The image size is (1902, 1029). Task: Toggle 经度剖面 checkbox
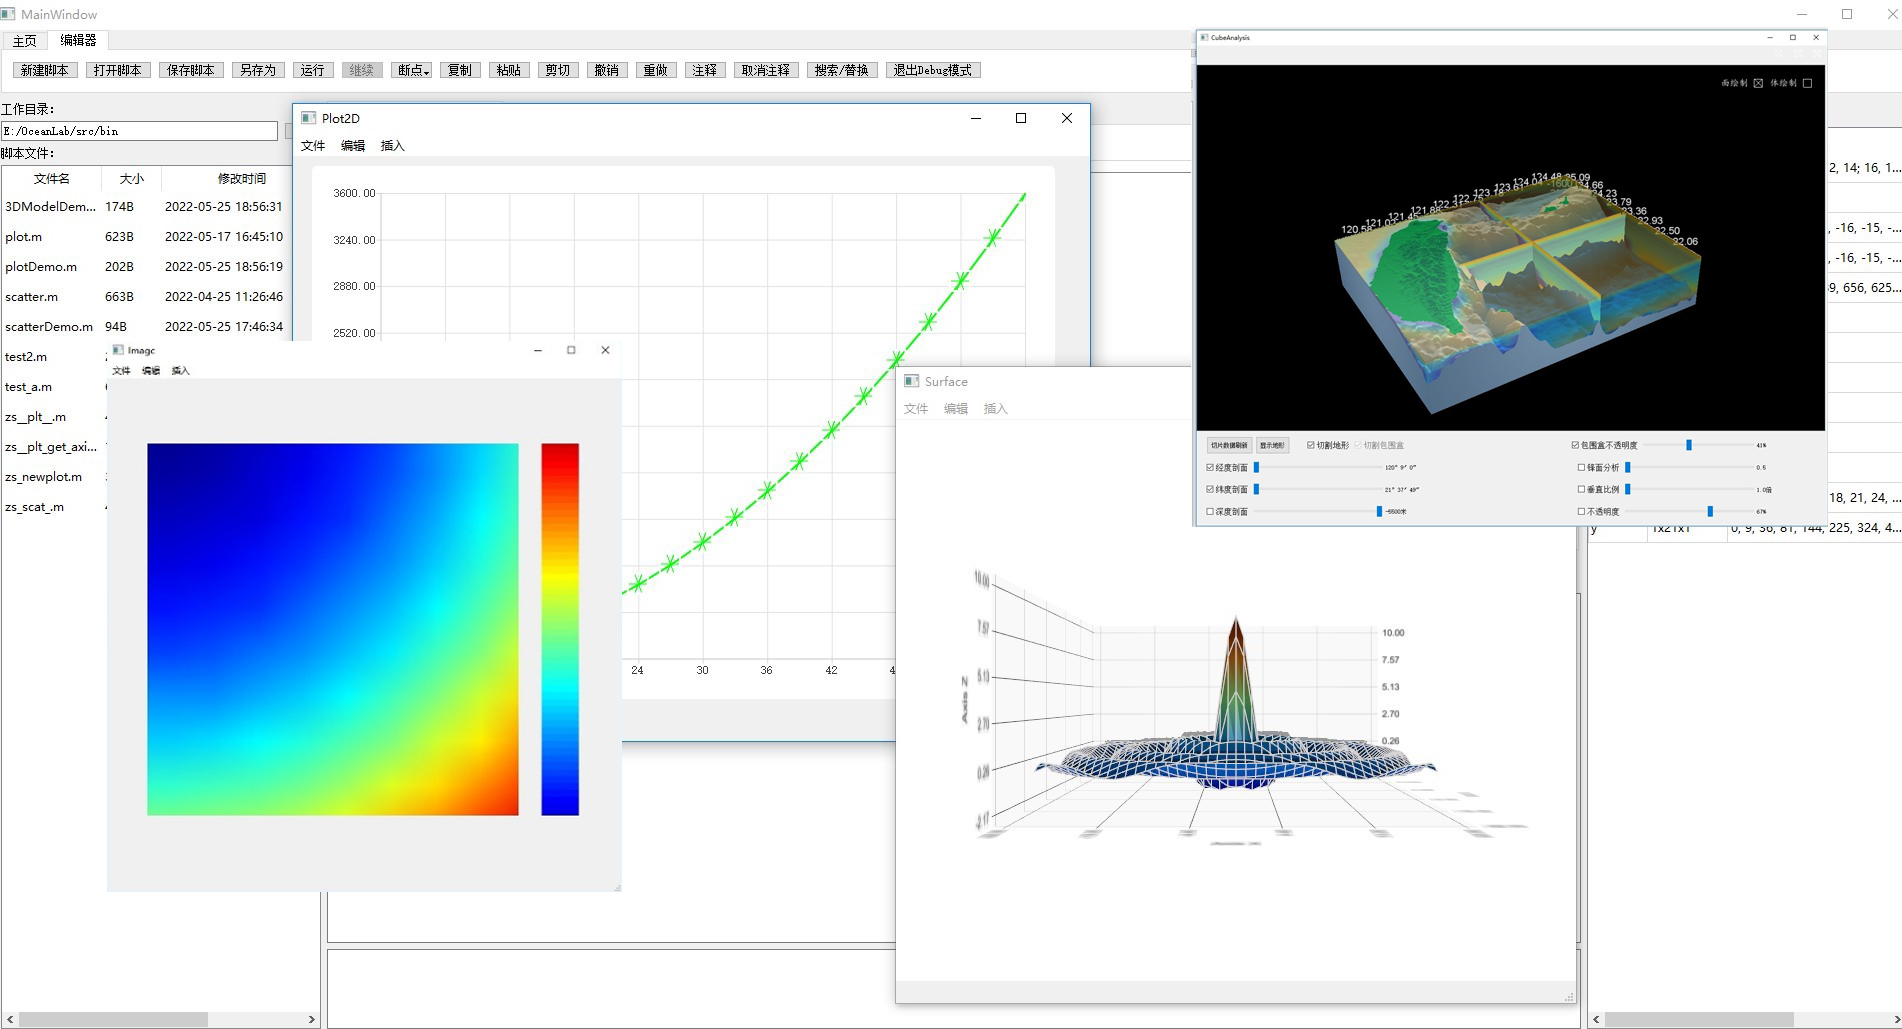point(1210,468)
